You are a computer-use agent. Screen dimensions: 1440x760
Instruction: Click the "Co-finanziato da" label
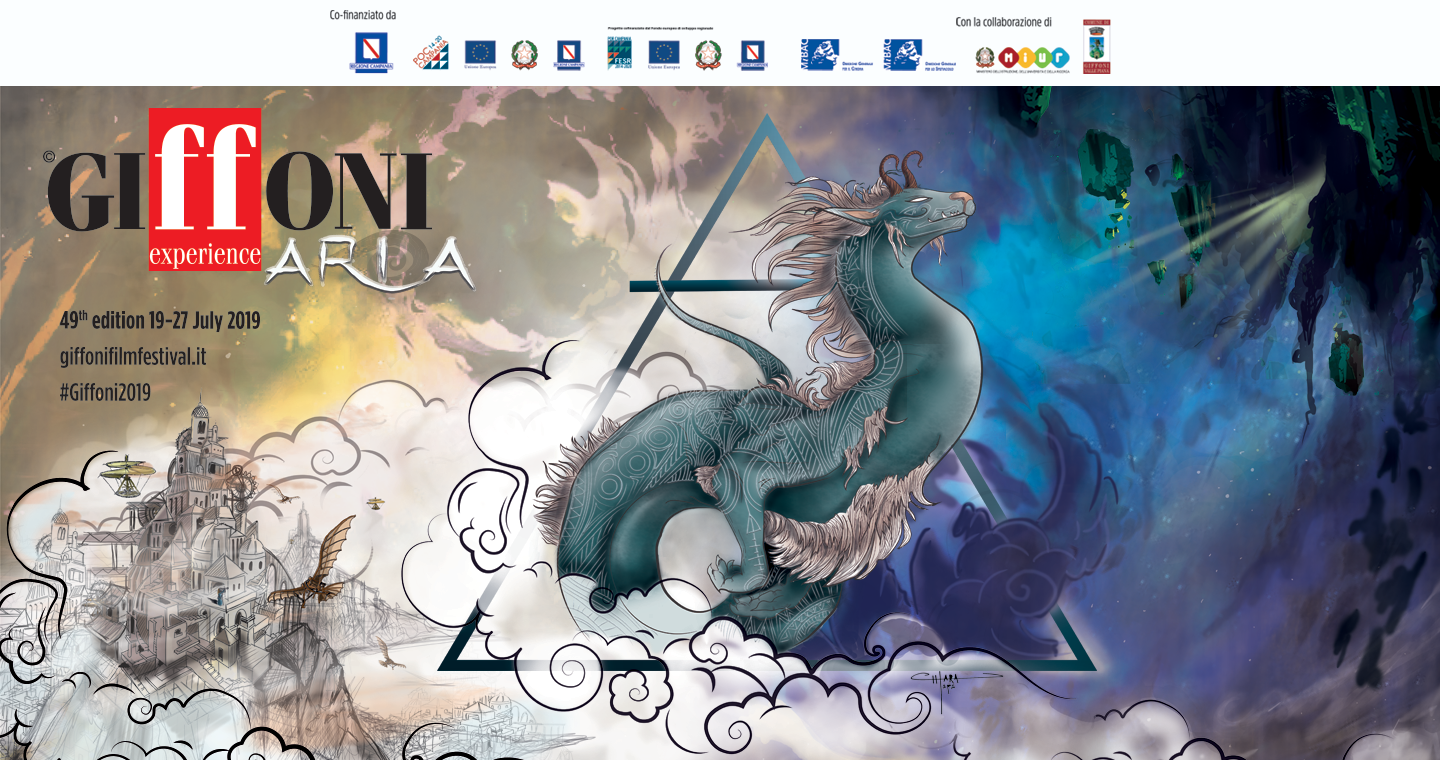(362, 15)
